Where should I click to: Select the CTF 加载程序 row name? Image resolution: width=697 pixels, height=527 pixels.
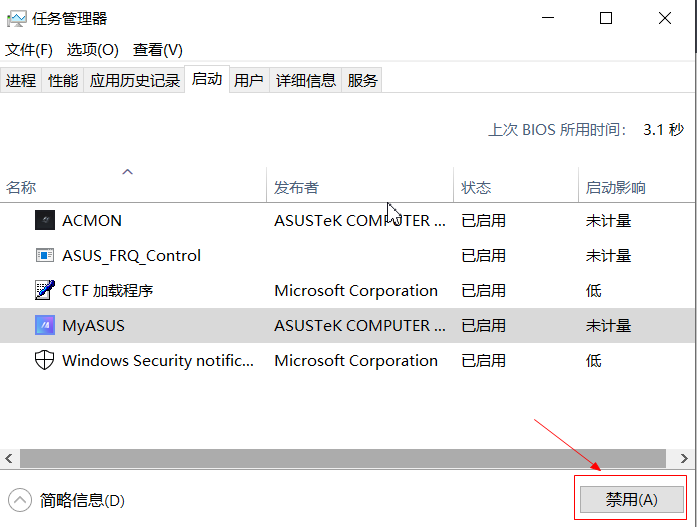click(x=107, y=291)
